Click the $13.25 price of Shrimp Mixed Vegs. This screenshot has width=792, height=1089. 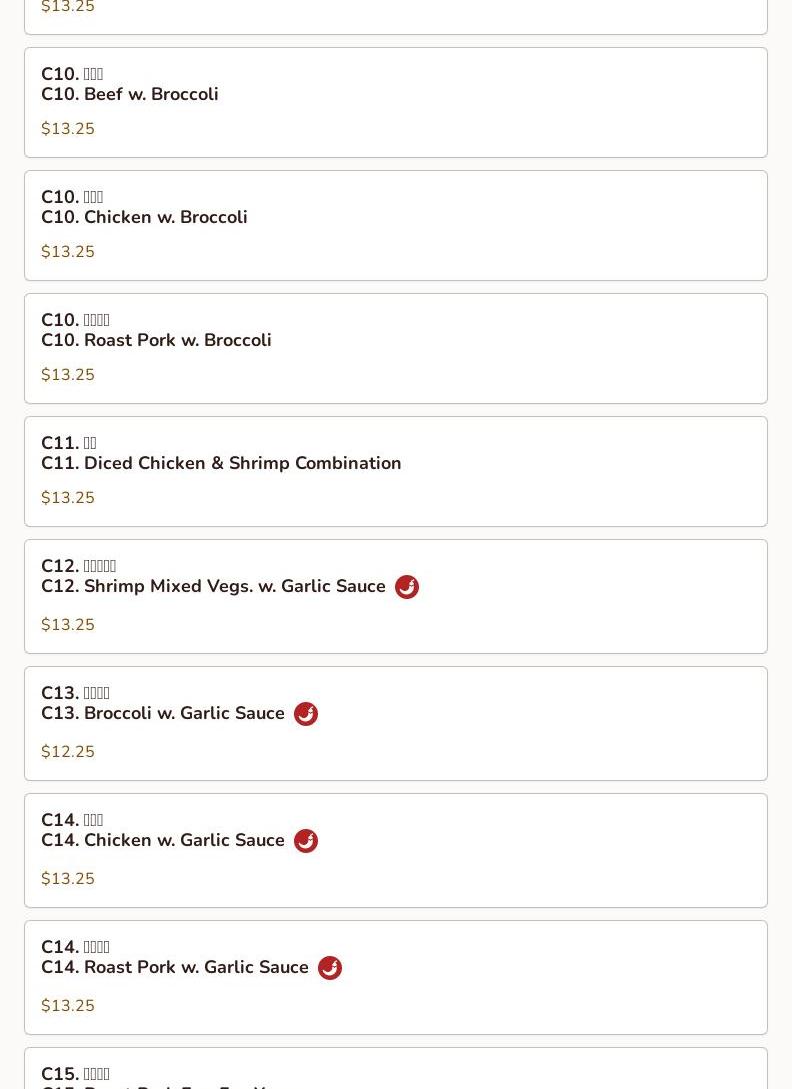coord(68,624)
